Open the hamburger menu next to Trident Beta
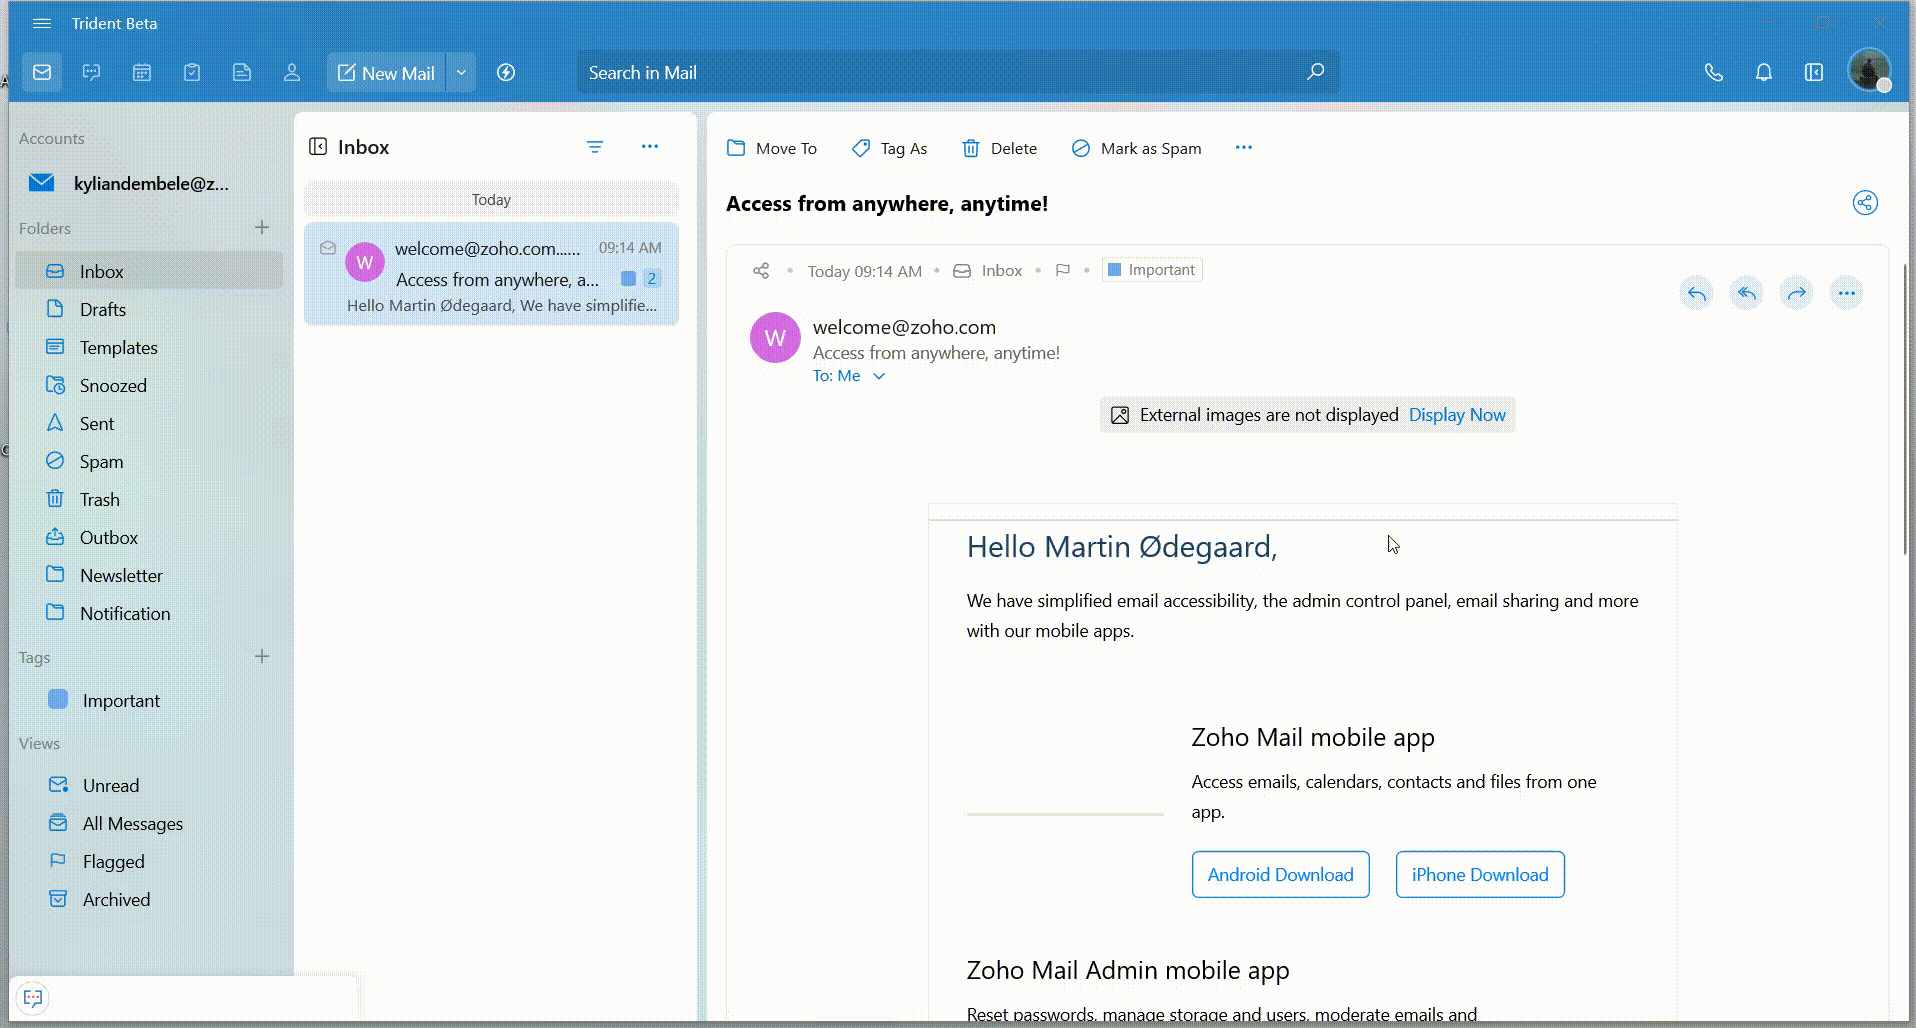 pos(42,23)
